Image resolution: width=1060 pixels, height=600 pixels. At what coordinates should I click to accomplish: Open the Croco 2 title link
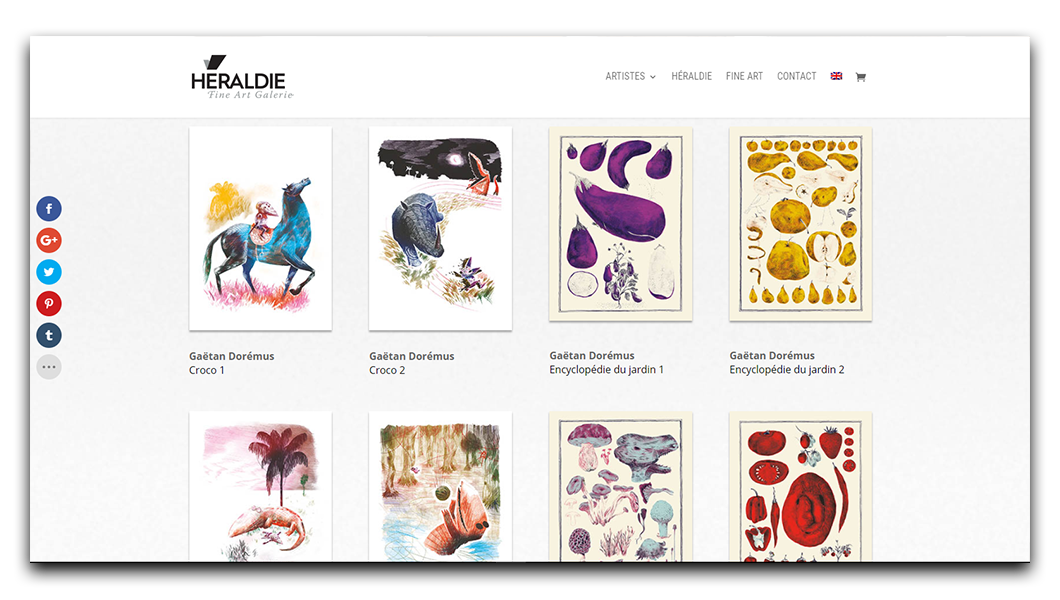[387, 370]
